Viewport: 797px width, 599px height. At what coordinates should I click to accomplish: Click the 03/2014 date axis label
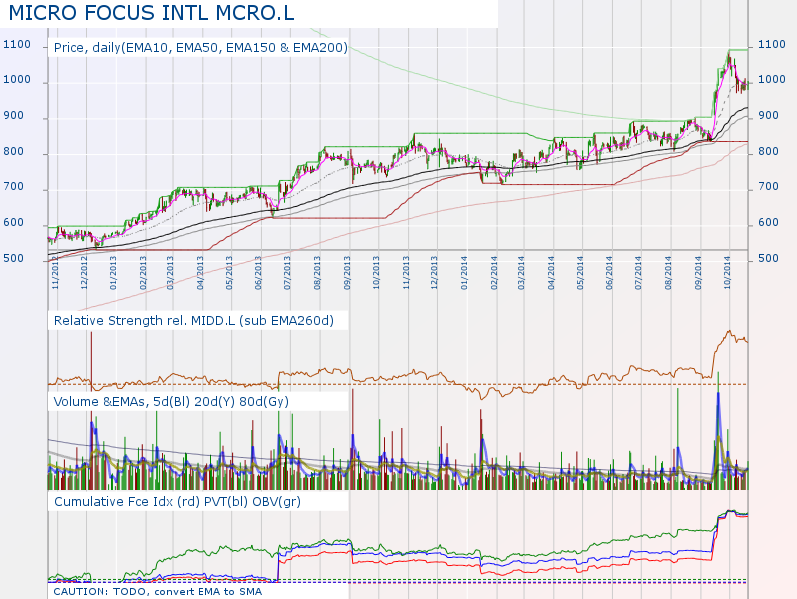521,273
